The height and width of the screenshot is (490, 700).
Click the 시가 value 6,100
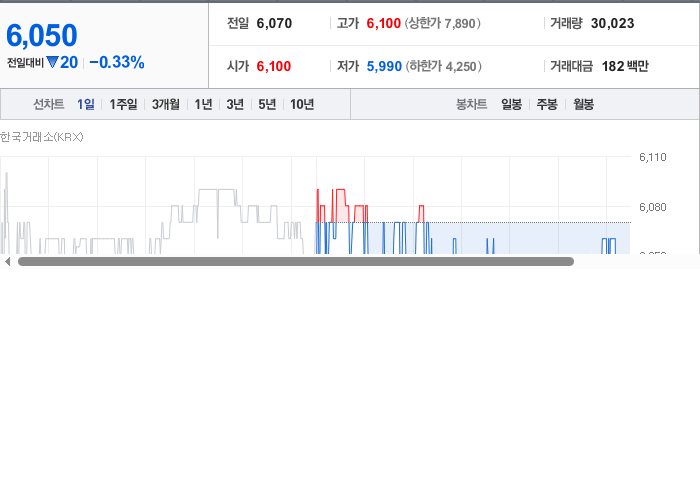(274, 66)
